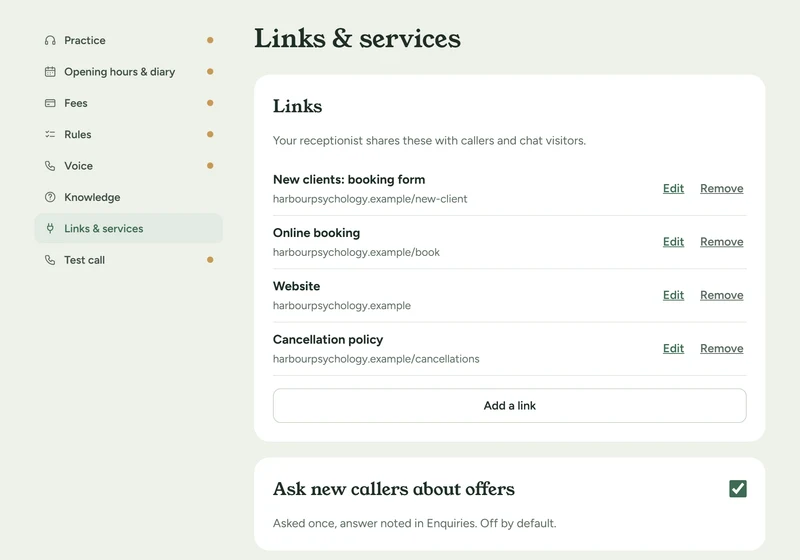Open the Fees section
The height and width of the screenshot is (560, 800).
click(129, 103)
